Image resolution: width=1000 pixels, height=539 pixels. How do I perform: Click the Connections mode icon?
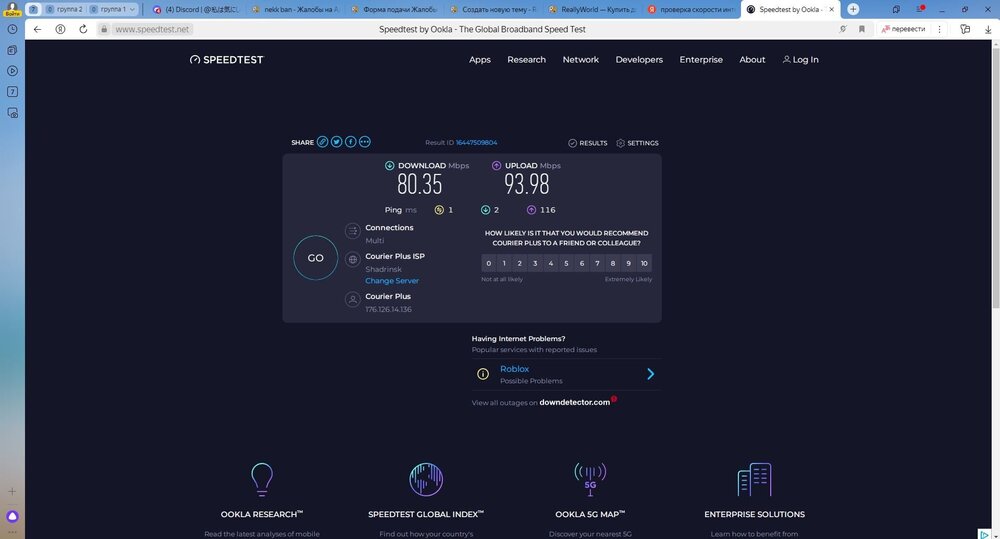(x=353, y=231)
